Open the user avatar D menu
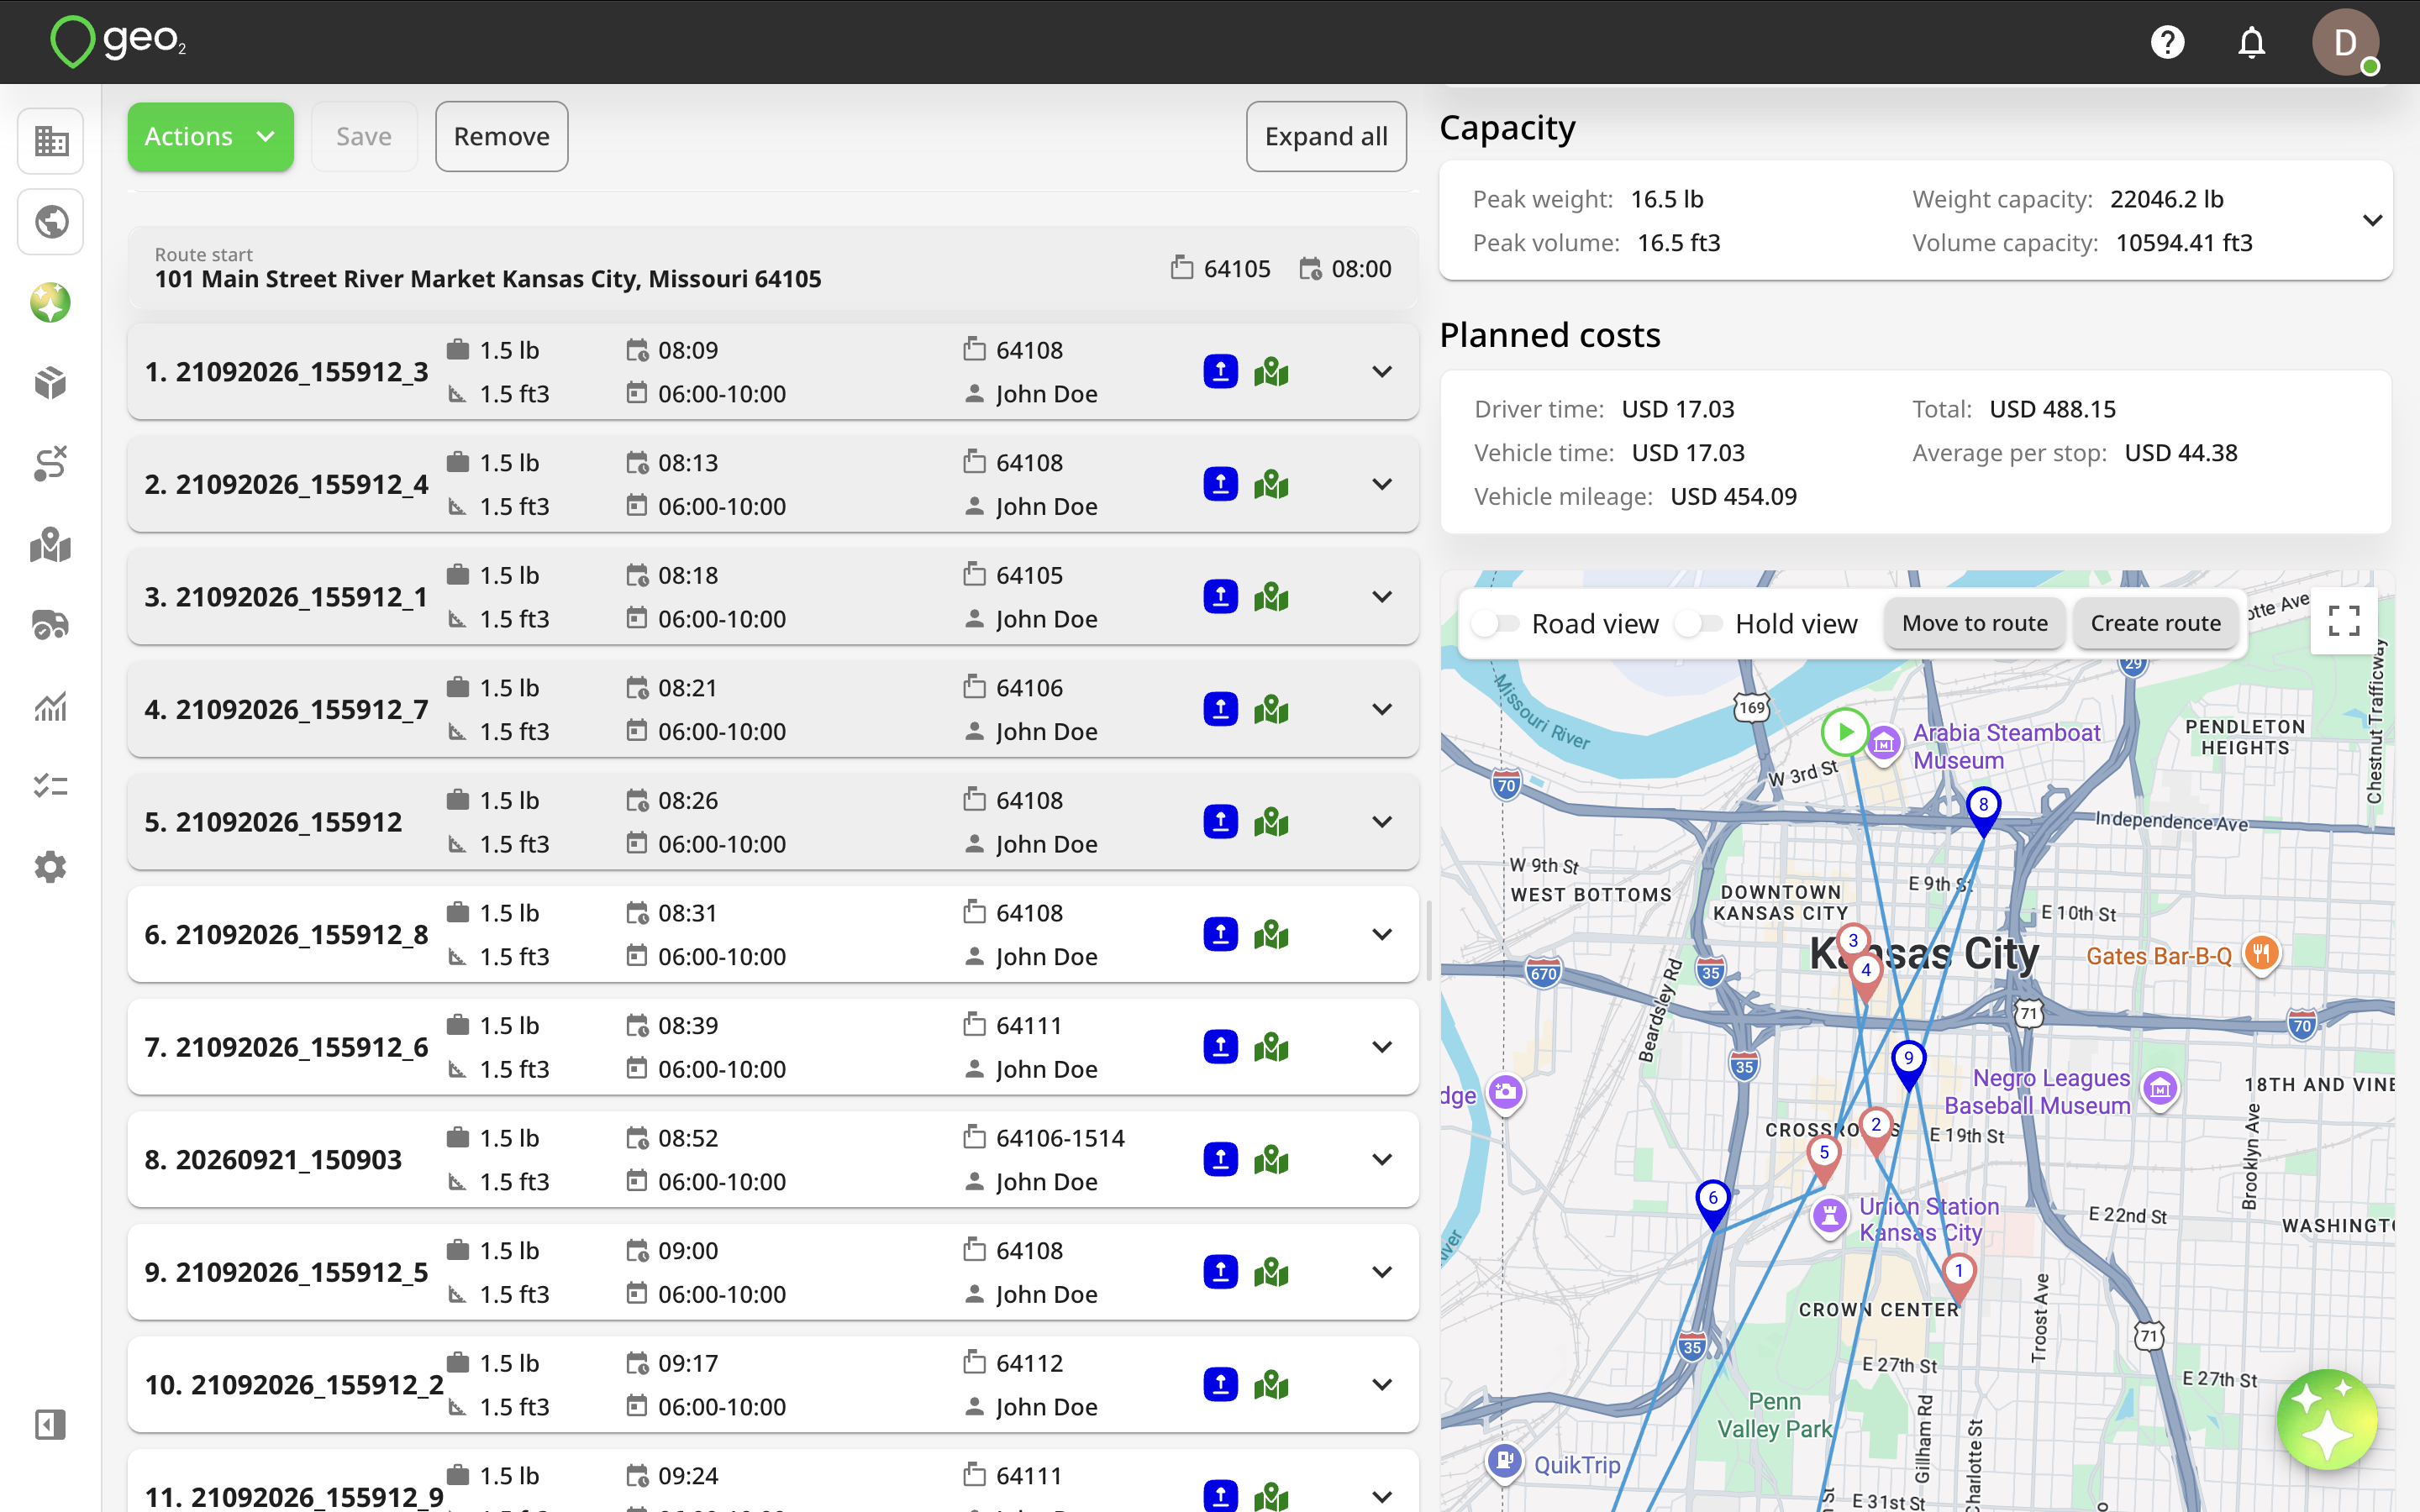Viewport: 2420px width, 1512px height. click(x=2345, y=42)
